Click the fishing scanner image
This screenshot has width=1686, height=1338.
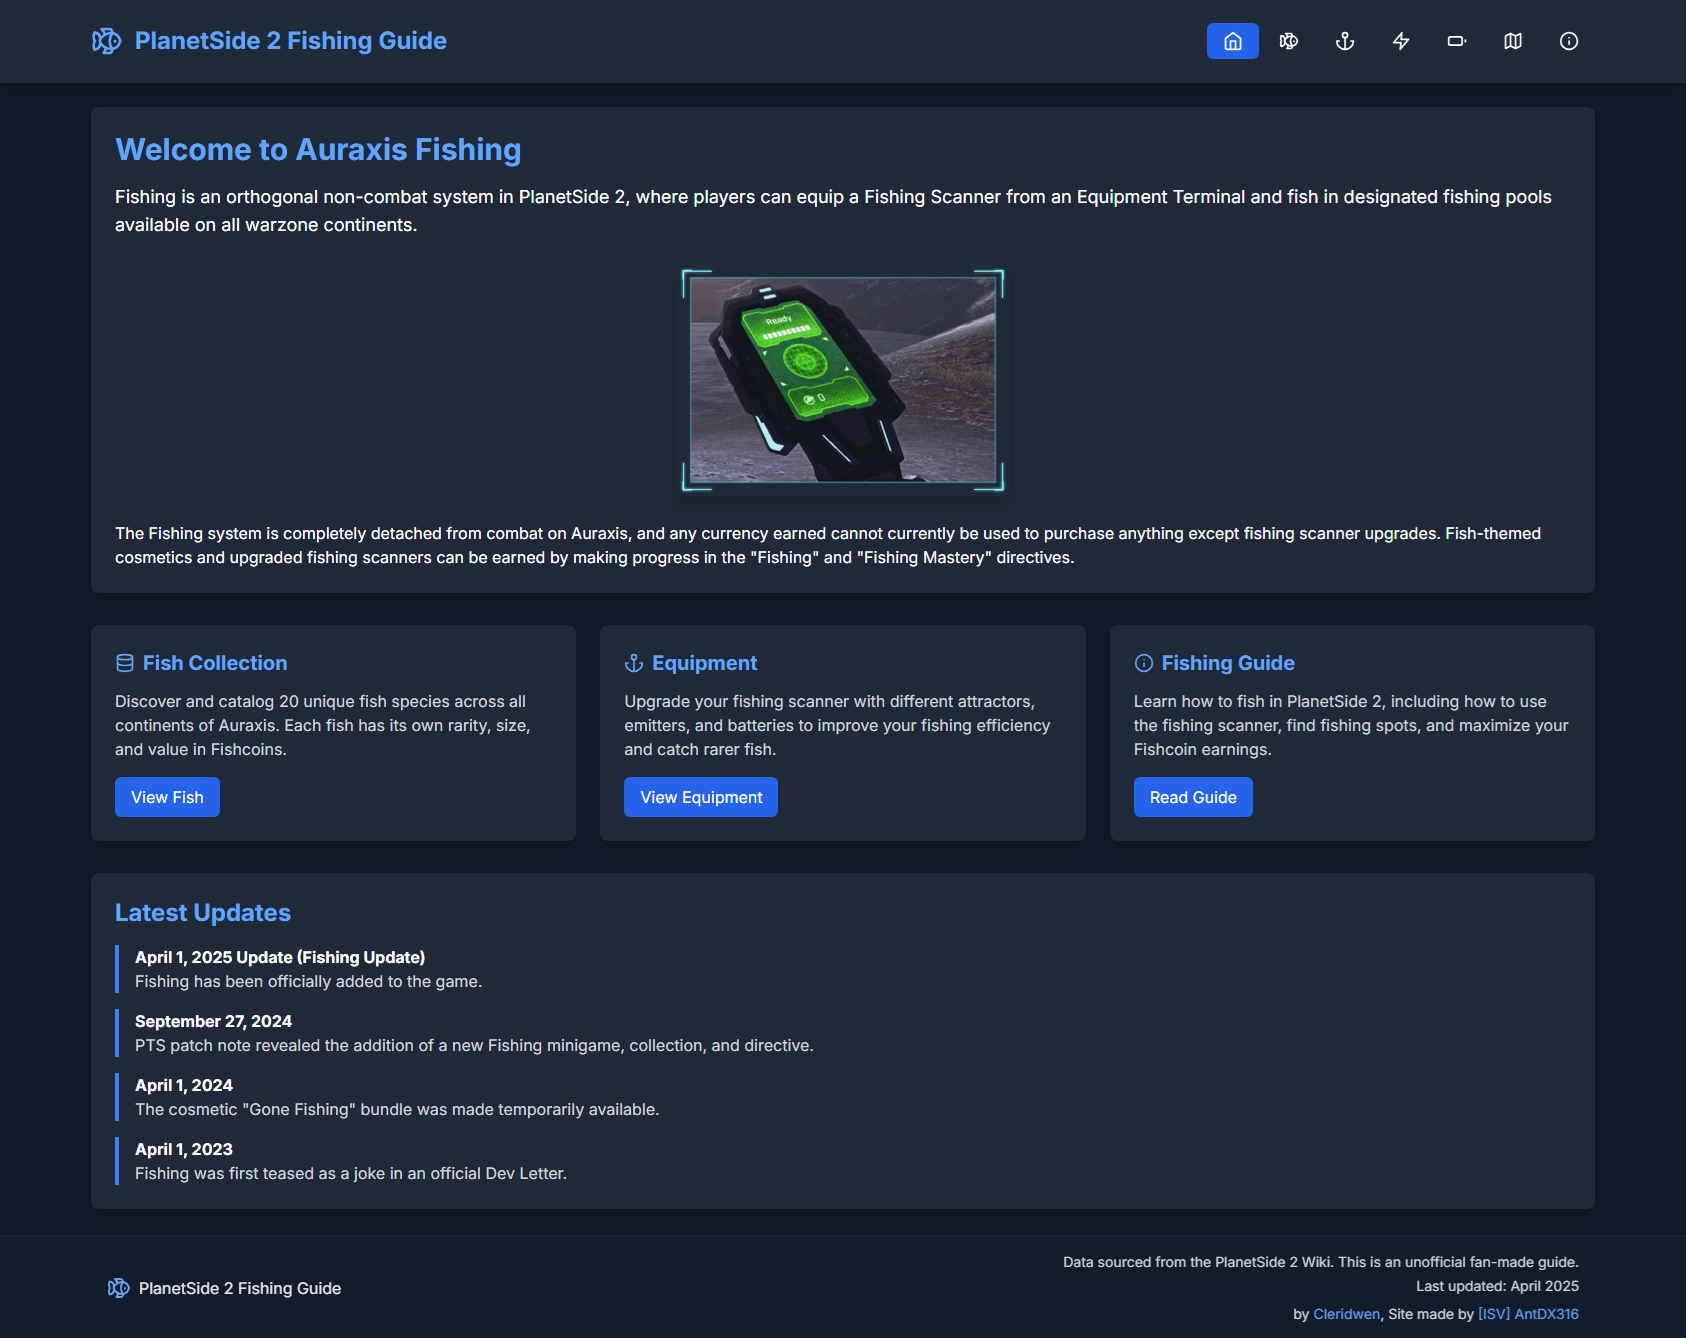point(843,381)
